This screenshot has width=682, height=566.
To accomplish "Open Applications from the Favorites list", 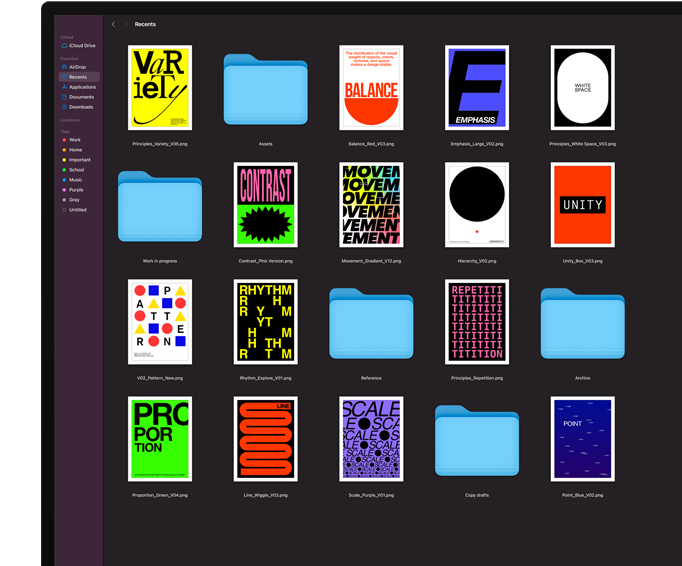I will click(82, 87).
